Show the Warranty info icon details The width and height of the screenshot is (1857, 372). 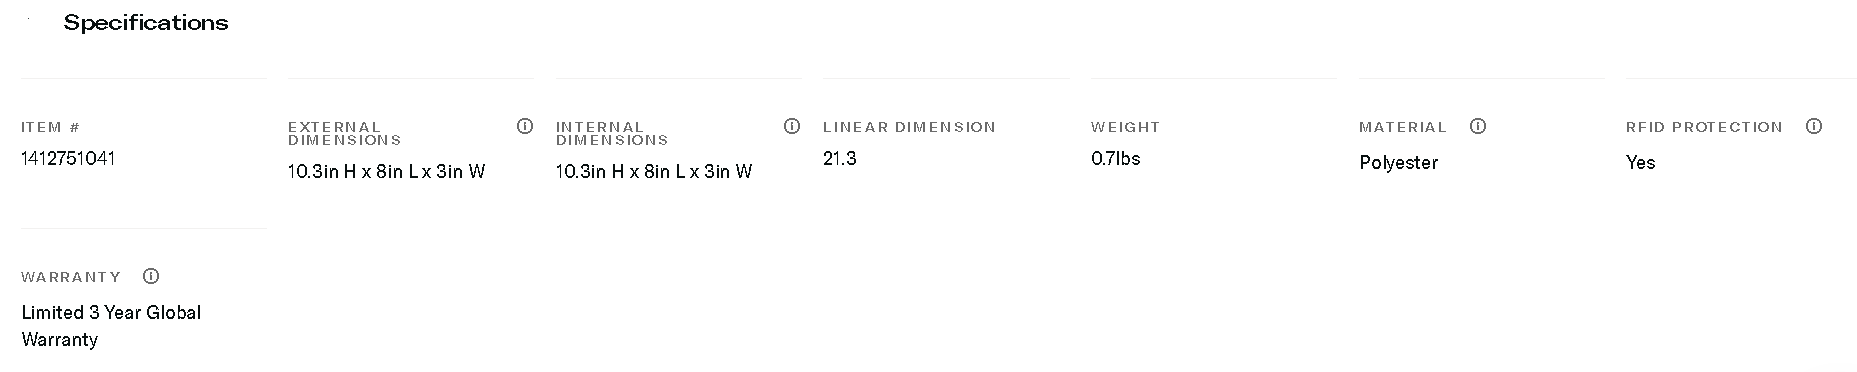pyautogui.click(x=151, y=276)
